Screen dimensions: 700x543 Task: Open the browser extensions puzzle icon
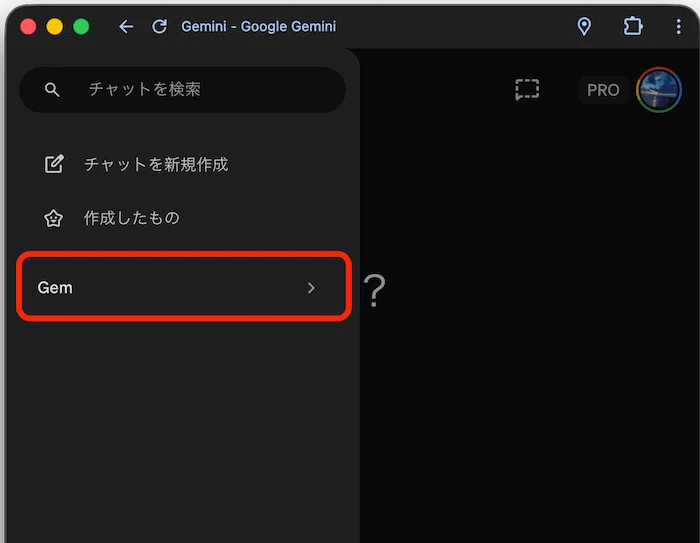633,26
